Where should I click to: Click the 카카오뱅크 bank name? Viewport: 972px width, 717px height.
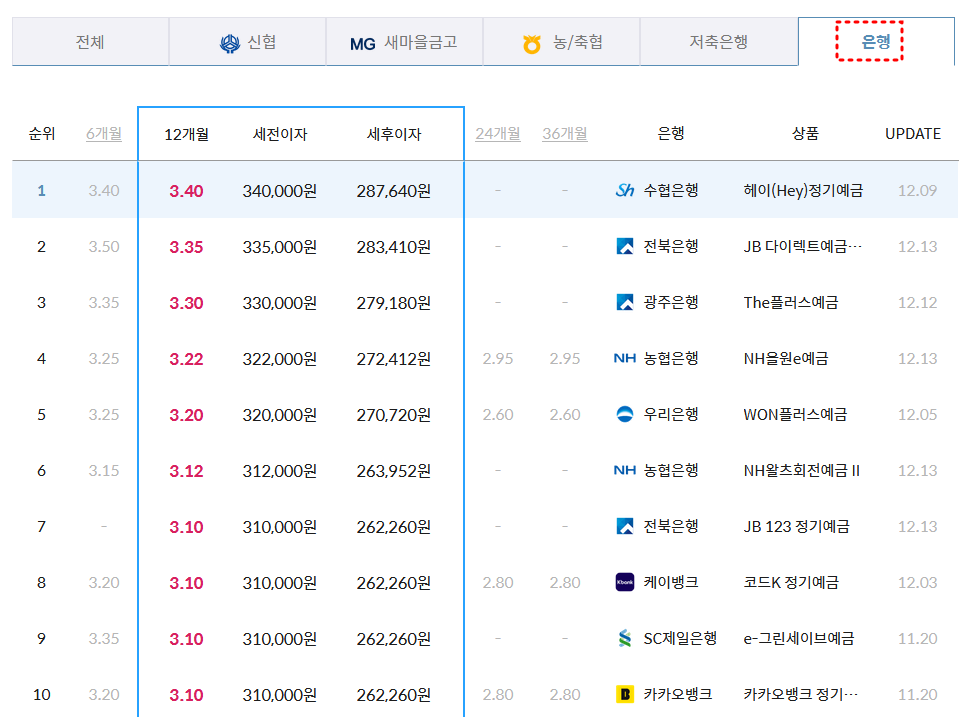pos(678,694)
